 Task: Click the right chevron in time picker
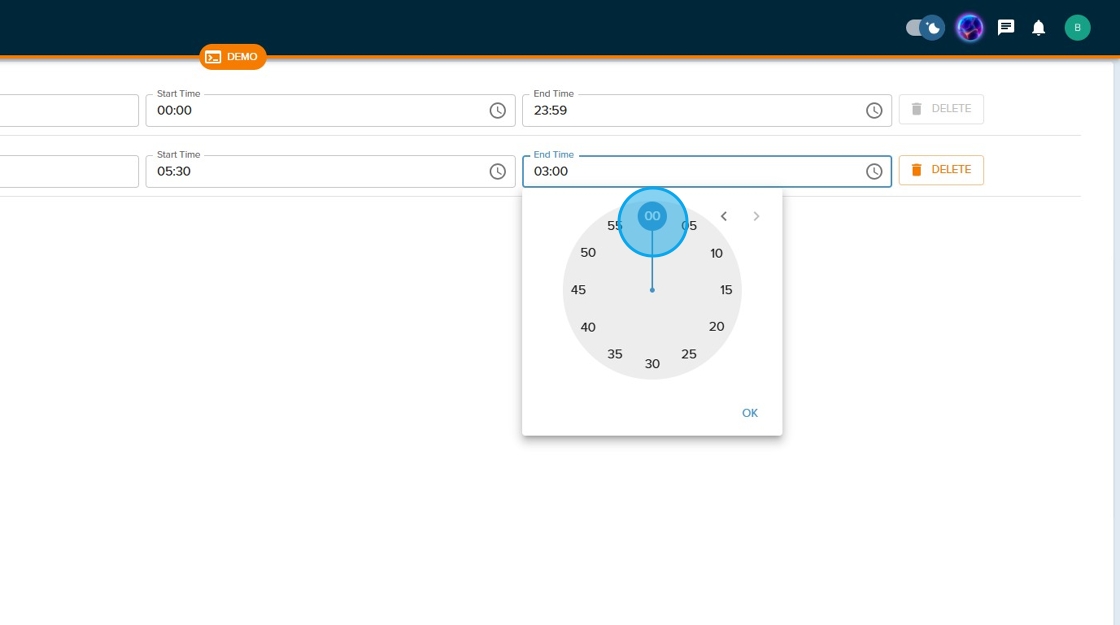click(x=756, y=217)
